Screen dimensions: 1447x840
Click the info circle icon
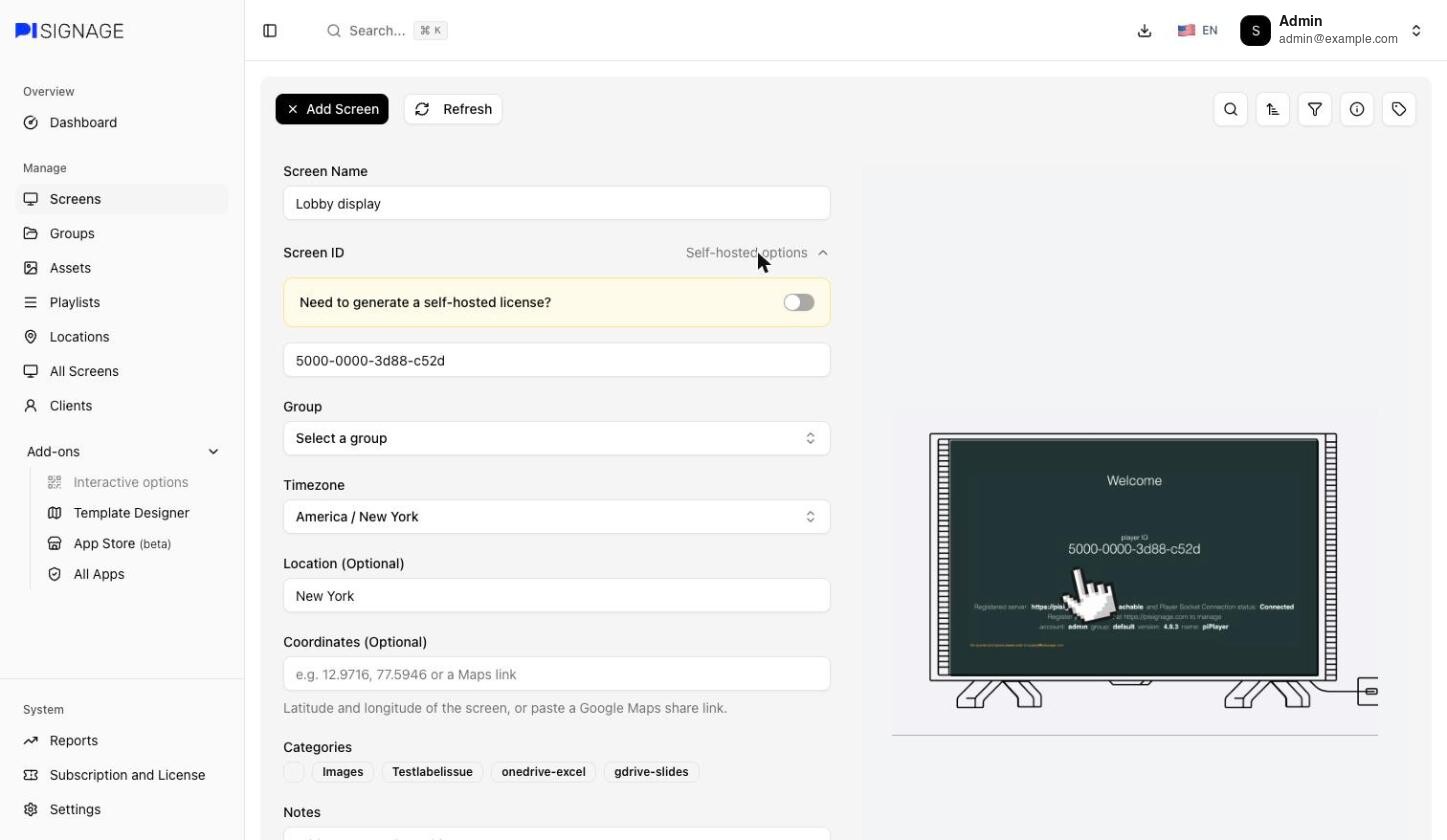pos(1357,109)
